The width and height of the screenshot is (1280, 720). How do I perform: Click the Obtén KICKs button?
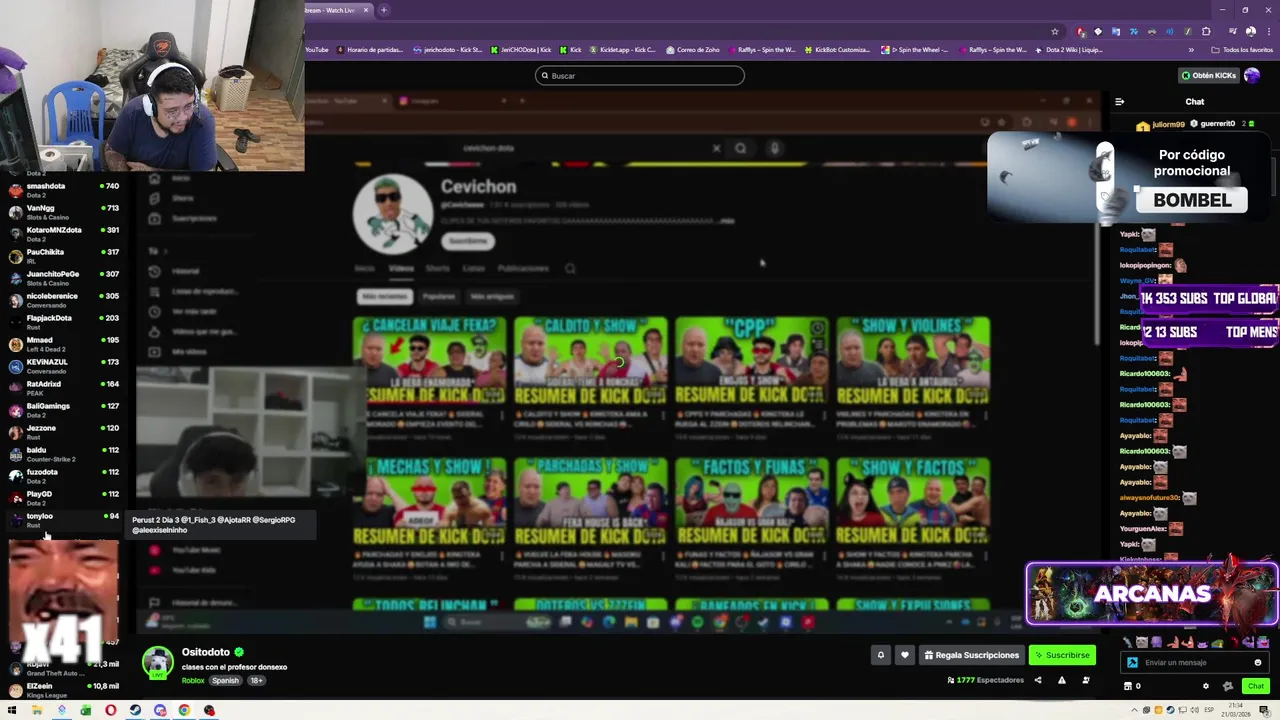click(x=1209, y=75)
